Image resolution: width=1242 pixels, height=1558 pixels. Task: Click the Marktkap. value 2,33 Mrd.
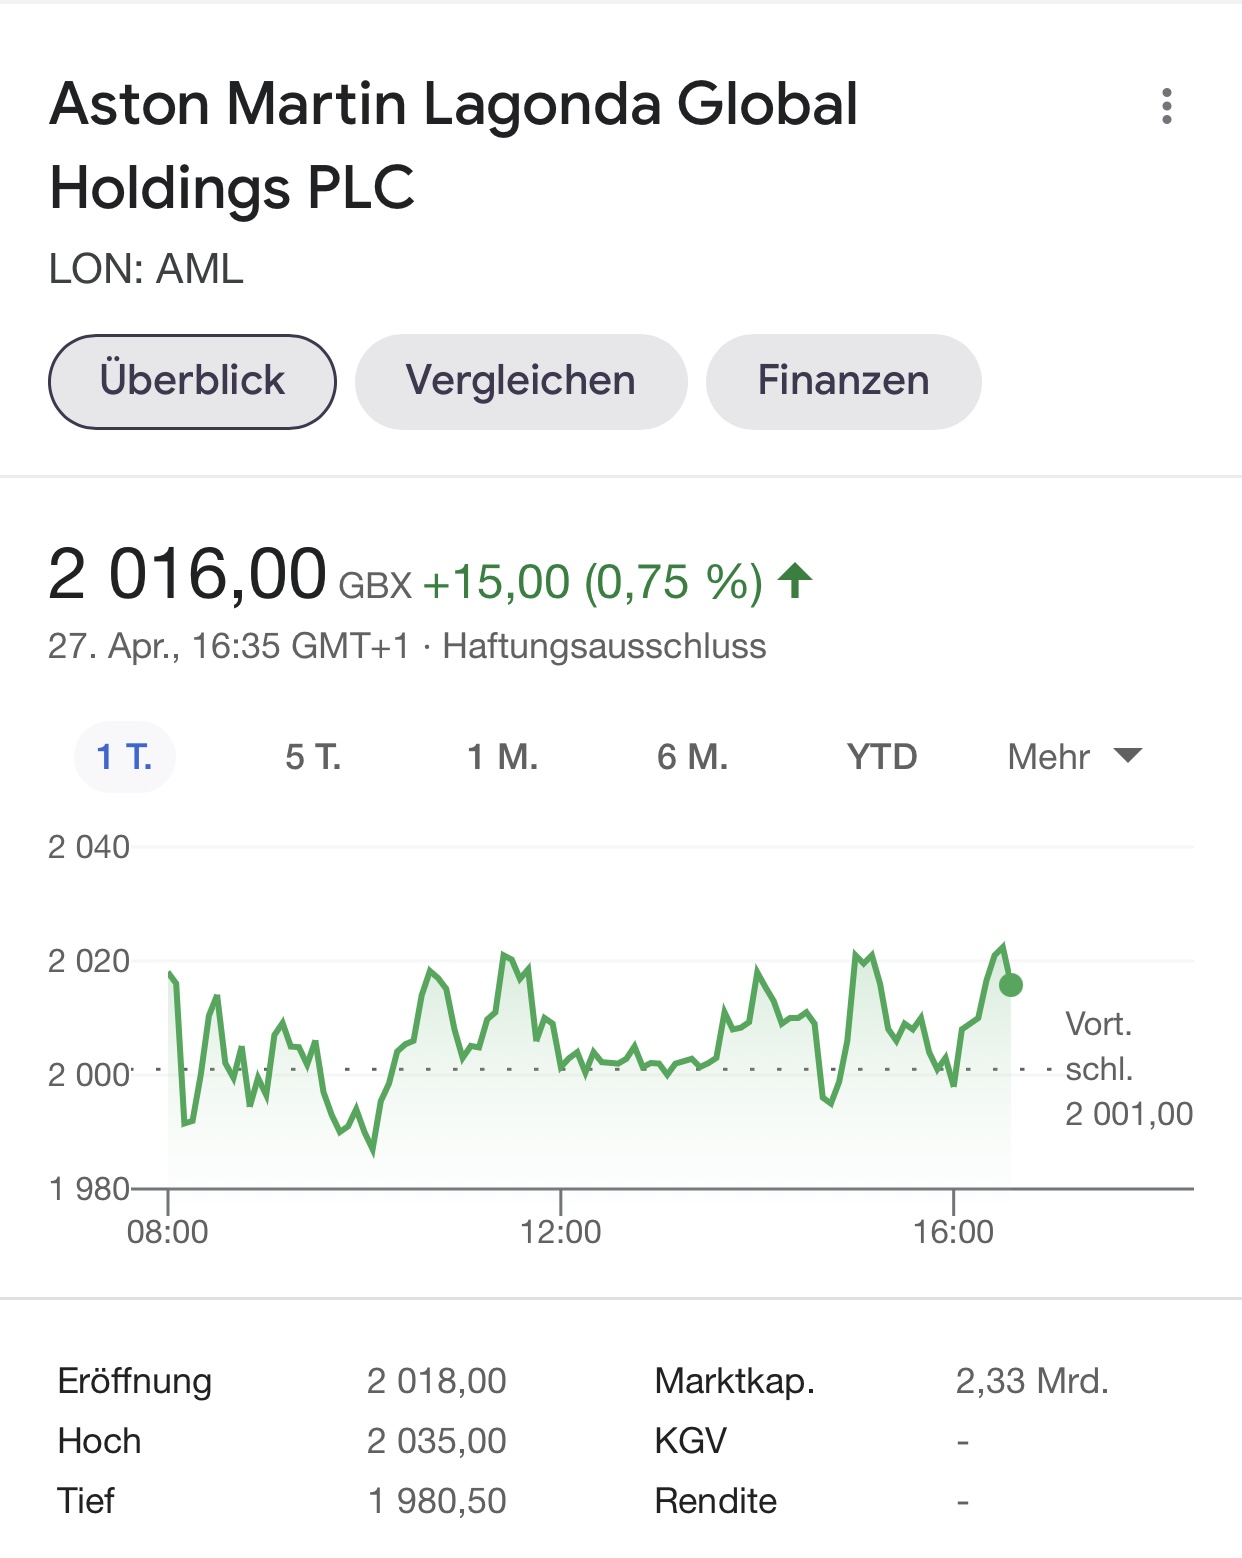[1032, 1381]
